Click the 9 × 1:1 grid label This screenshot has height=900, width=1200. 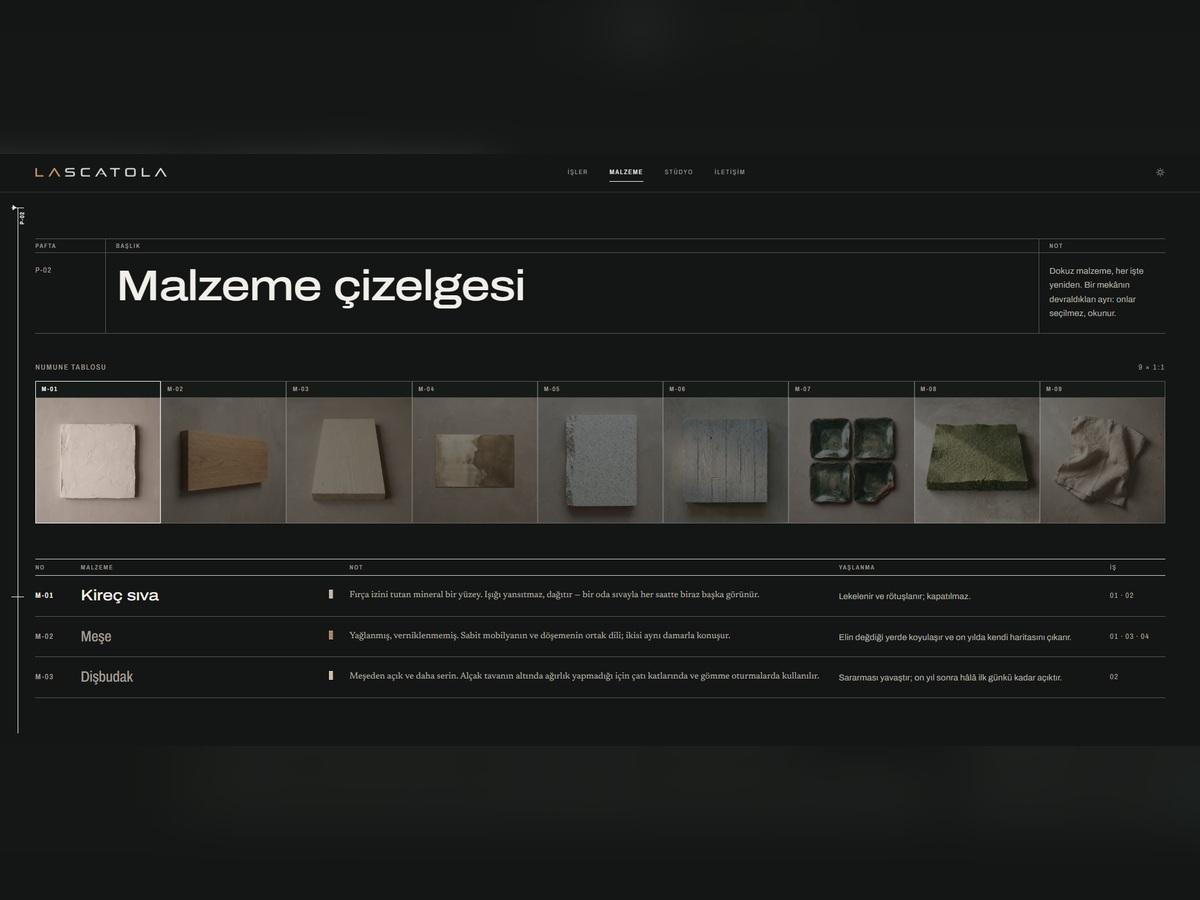pyautogui.click(x=1151, y=367)
